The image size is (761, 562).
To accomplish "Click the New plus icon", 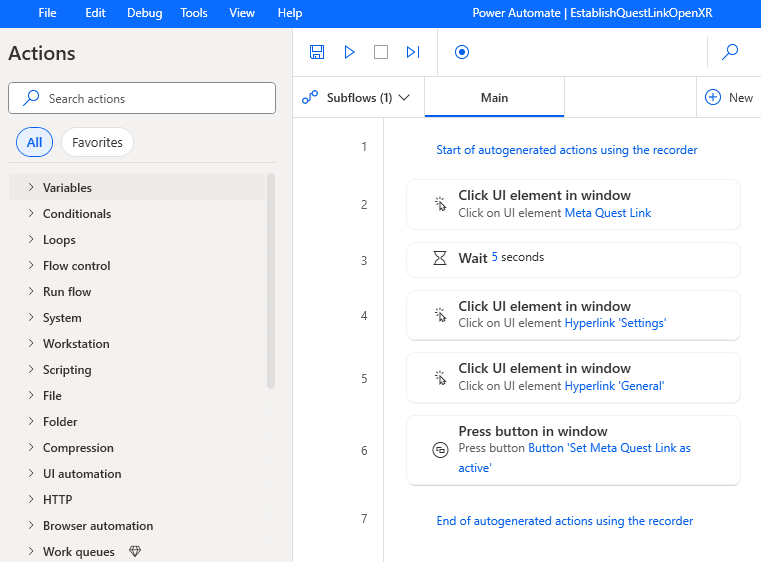I will [x=713, y=97].
